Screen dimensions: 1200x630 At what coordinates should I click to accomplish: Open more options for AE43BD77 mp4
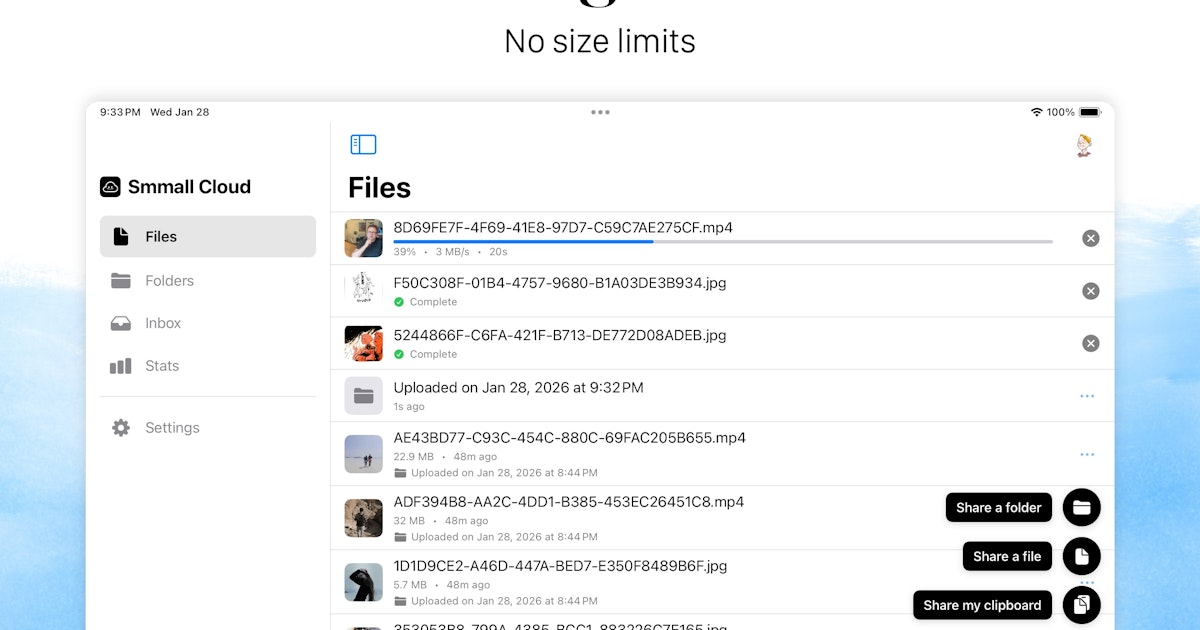click(x=1087, y=455)
